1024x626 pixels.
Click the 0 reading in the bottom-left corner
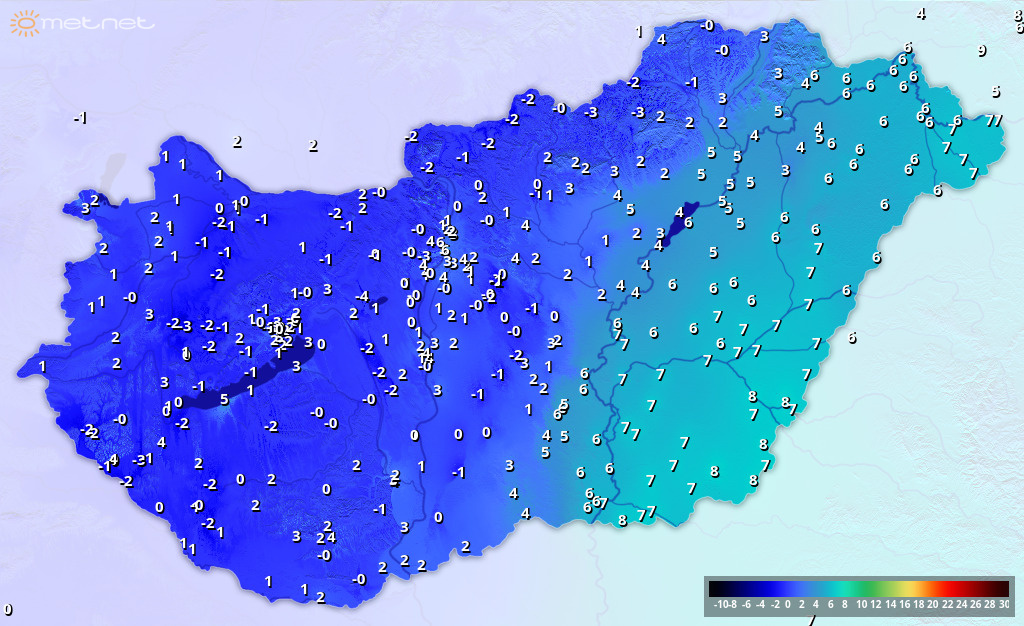click(8, 609)
